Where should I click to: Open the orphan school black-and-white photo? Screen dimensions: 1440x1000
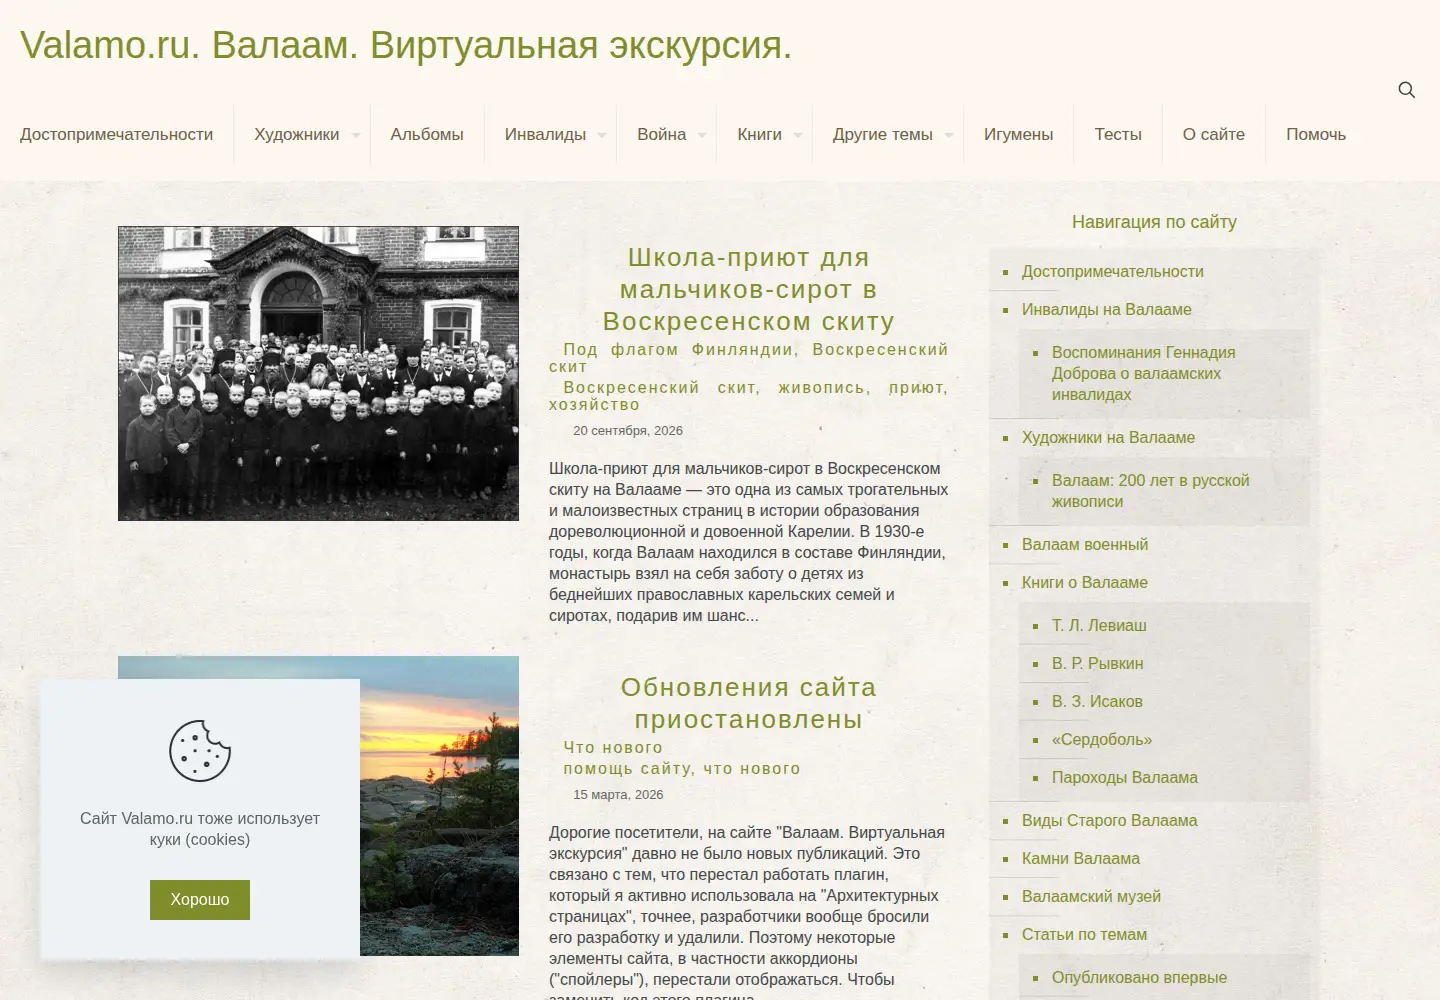tap(318, 373)
